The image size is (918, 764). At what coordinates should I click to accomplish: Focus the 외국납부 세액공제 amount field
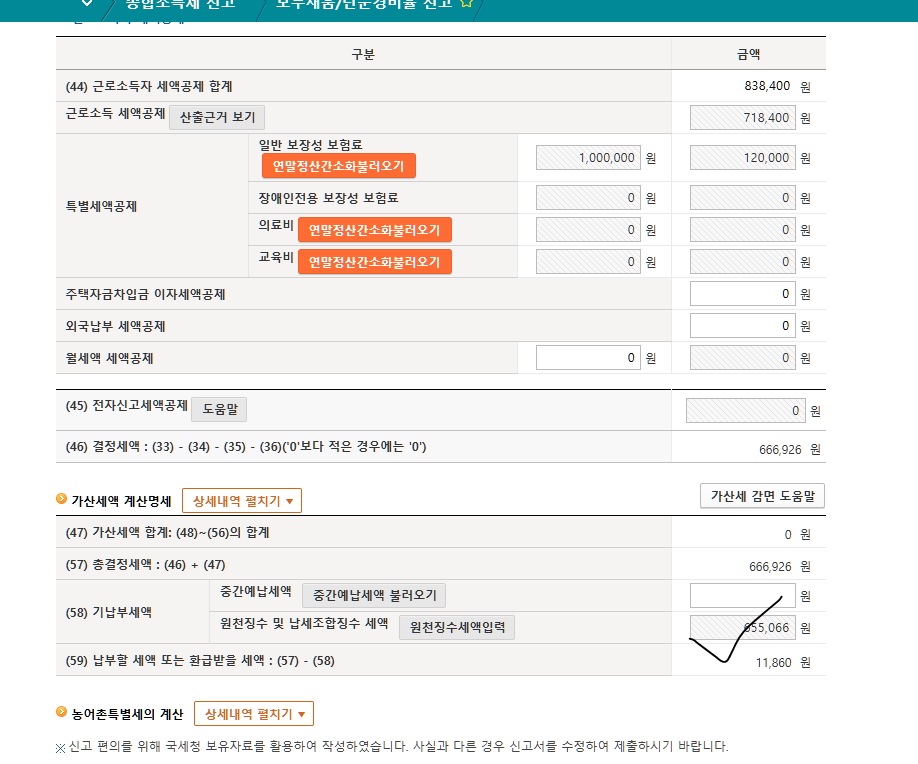pyautogui.click(x=742, y=326)
